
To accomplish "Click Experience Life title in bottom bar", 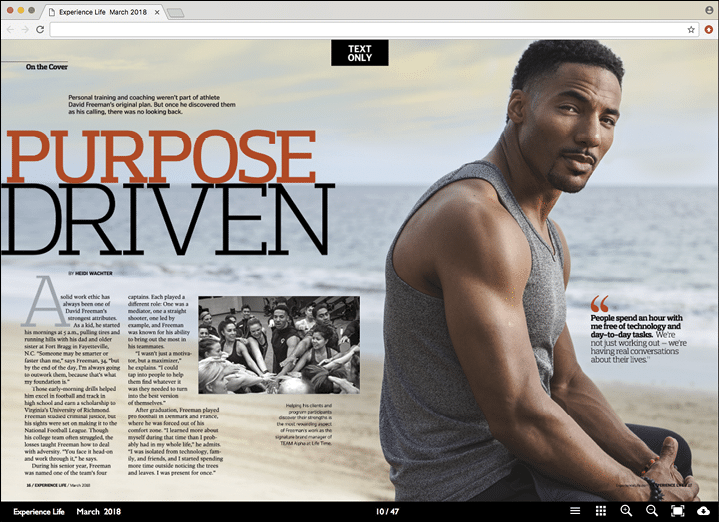I will point(38,511).
